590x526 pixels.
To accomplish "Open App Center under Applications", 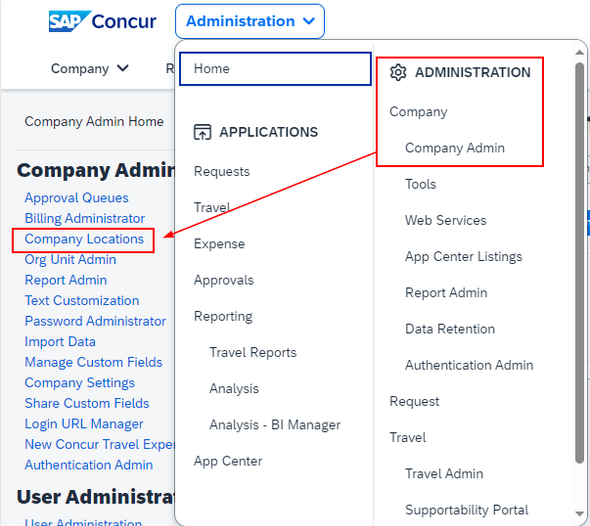I will tap(228, 461).
